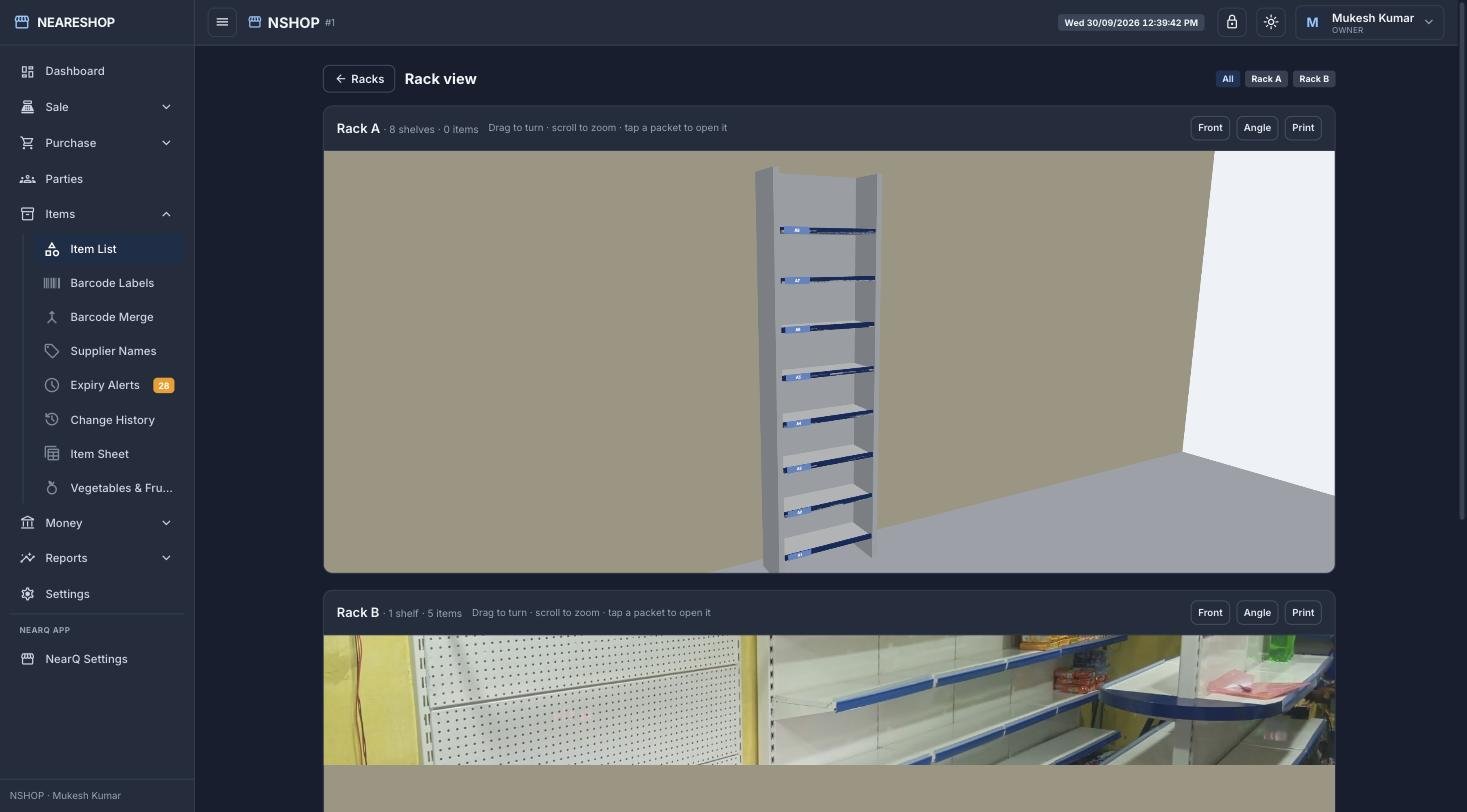Click the Expiry Alerts clock icon
Viewport: 1467px width, 812px height.
pyautogui.click(x=52, y=385)
